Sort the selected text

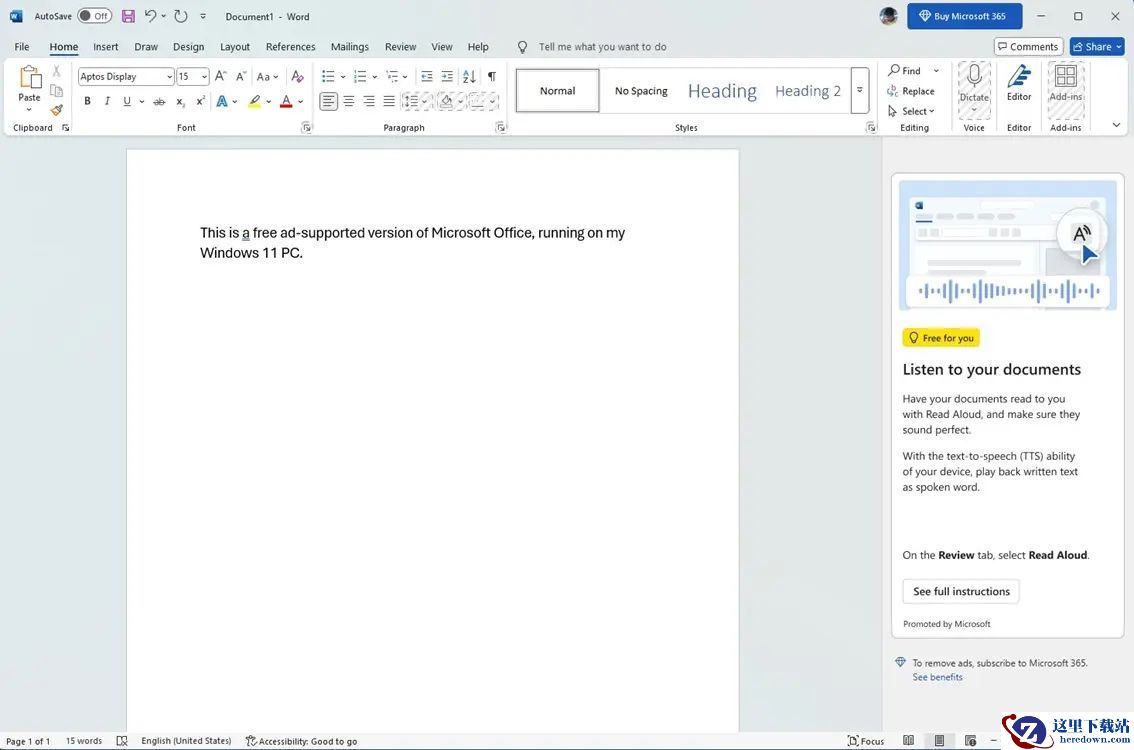[469, 76]
